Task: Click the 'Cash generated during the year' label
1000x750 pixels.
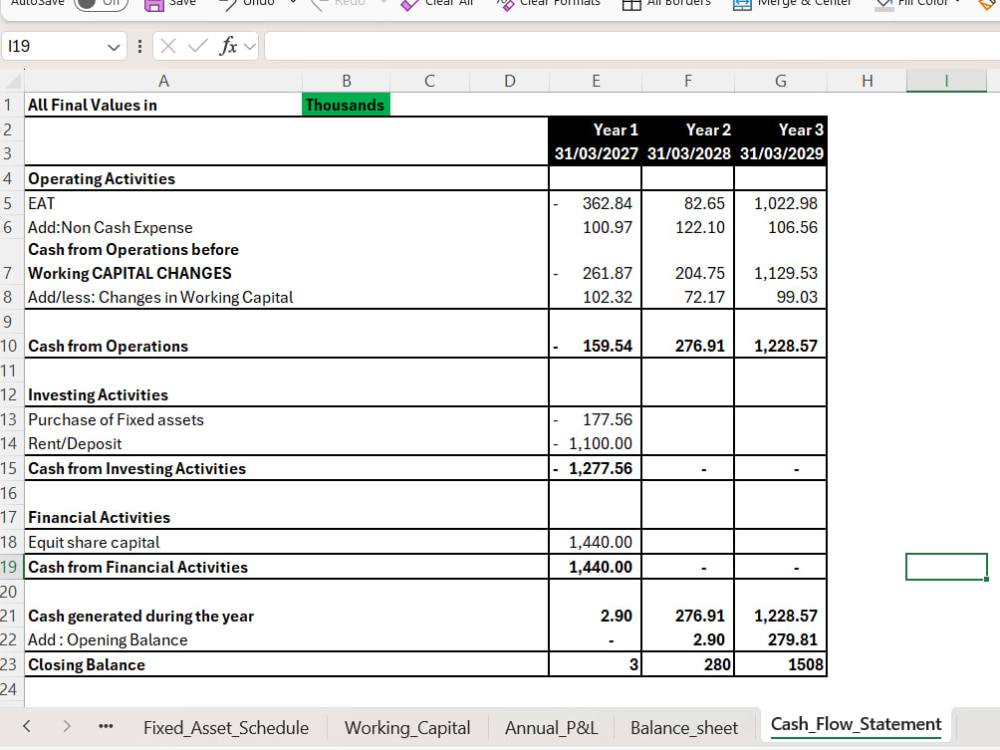Action: (x=141, y=616)
